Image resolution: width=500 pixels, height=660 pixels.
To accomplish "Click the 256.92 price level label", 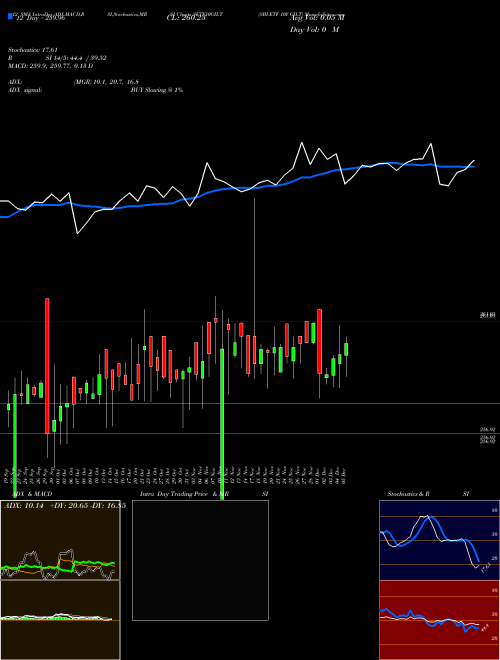I will coord(488,430).
